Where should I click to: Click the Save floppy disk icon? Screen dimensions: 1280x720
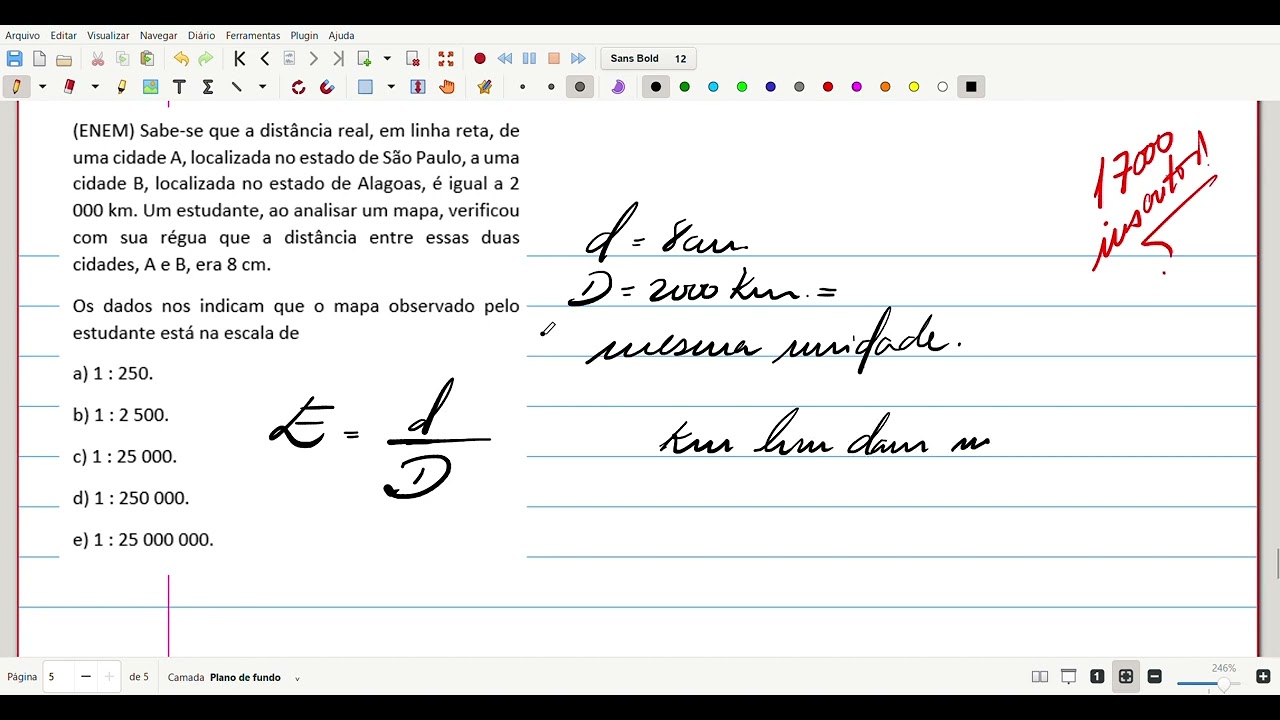[x=14, y=59]
